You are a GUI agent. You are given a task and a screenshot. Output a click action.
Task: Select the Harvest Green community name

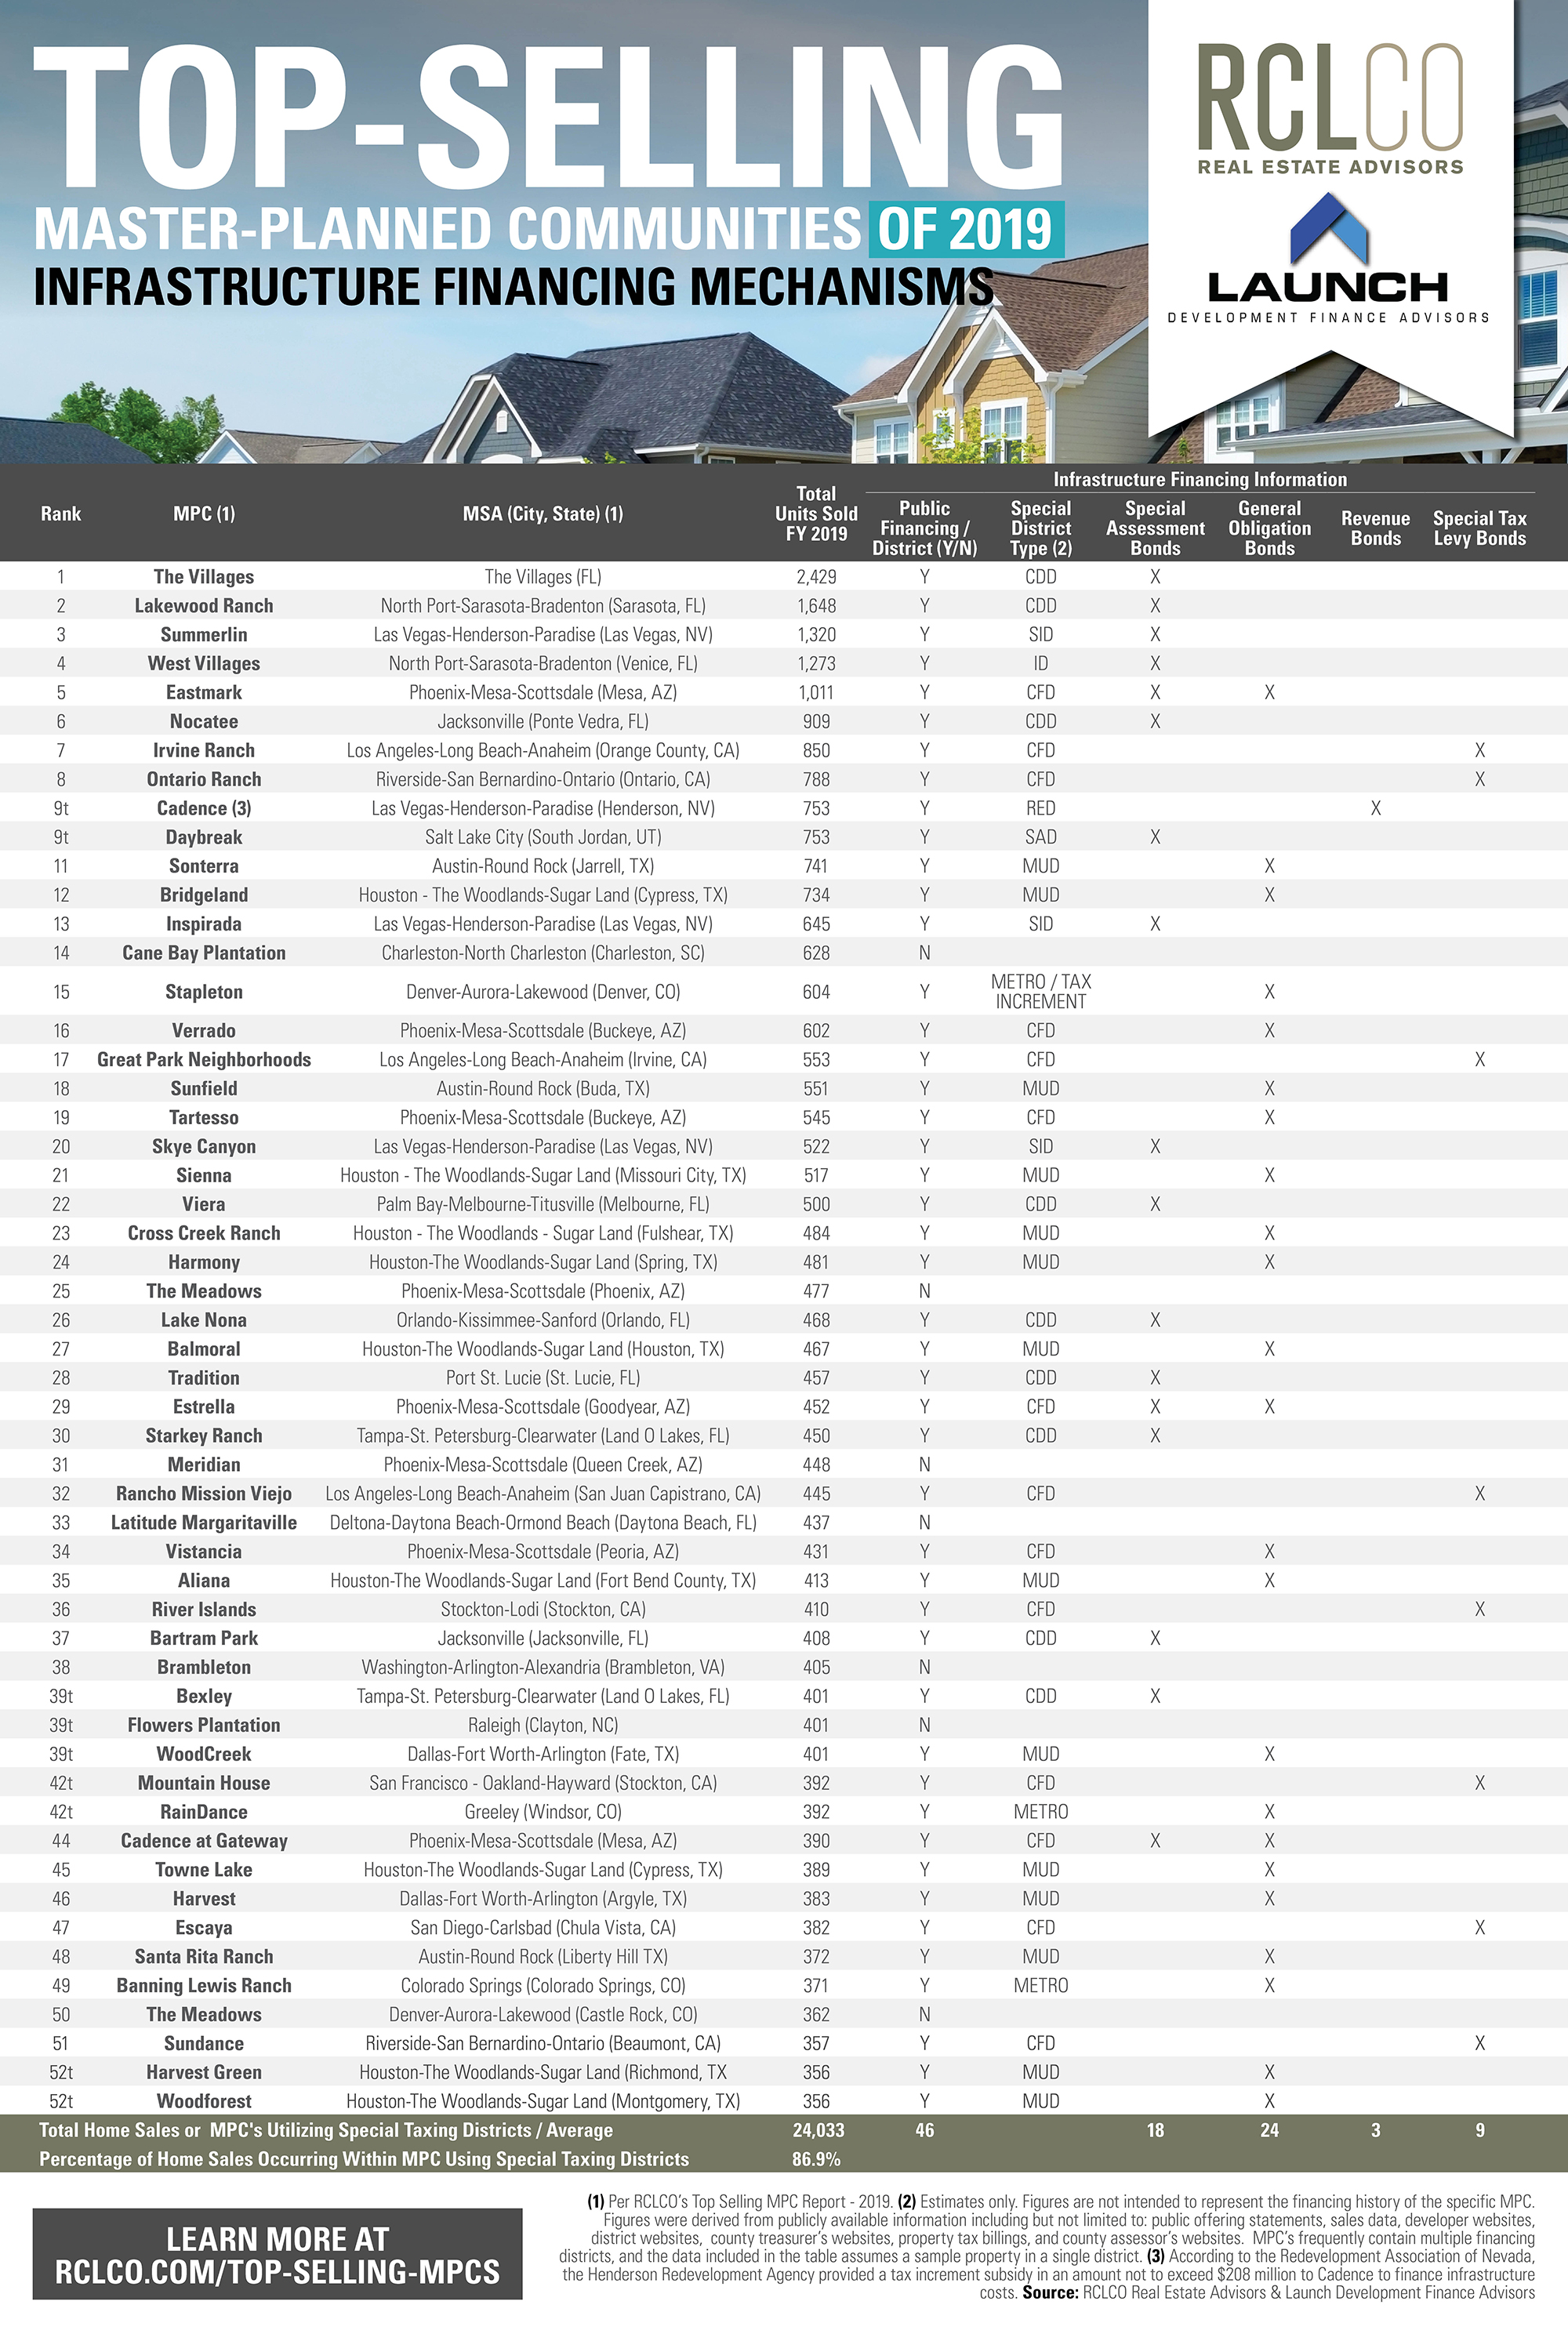coord(204,2074)
